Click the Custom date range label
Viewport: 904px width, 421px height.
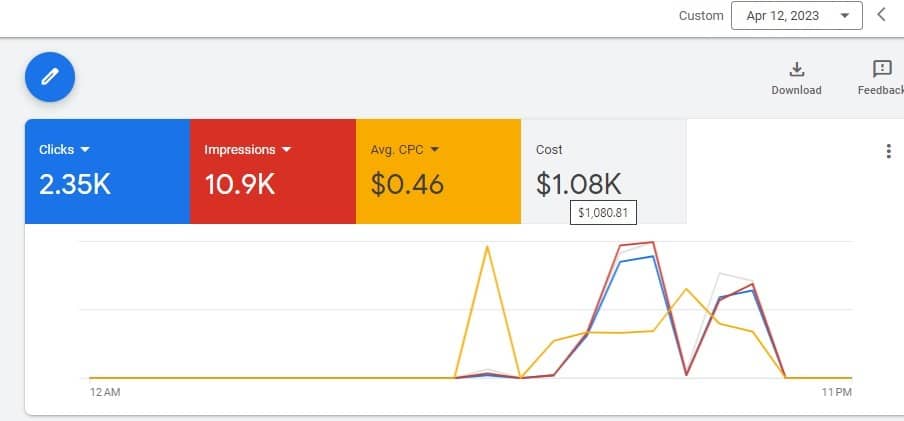pyautogui.click(x=700, y=16)
